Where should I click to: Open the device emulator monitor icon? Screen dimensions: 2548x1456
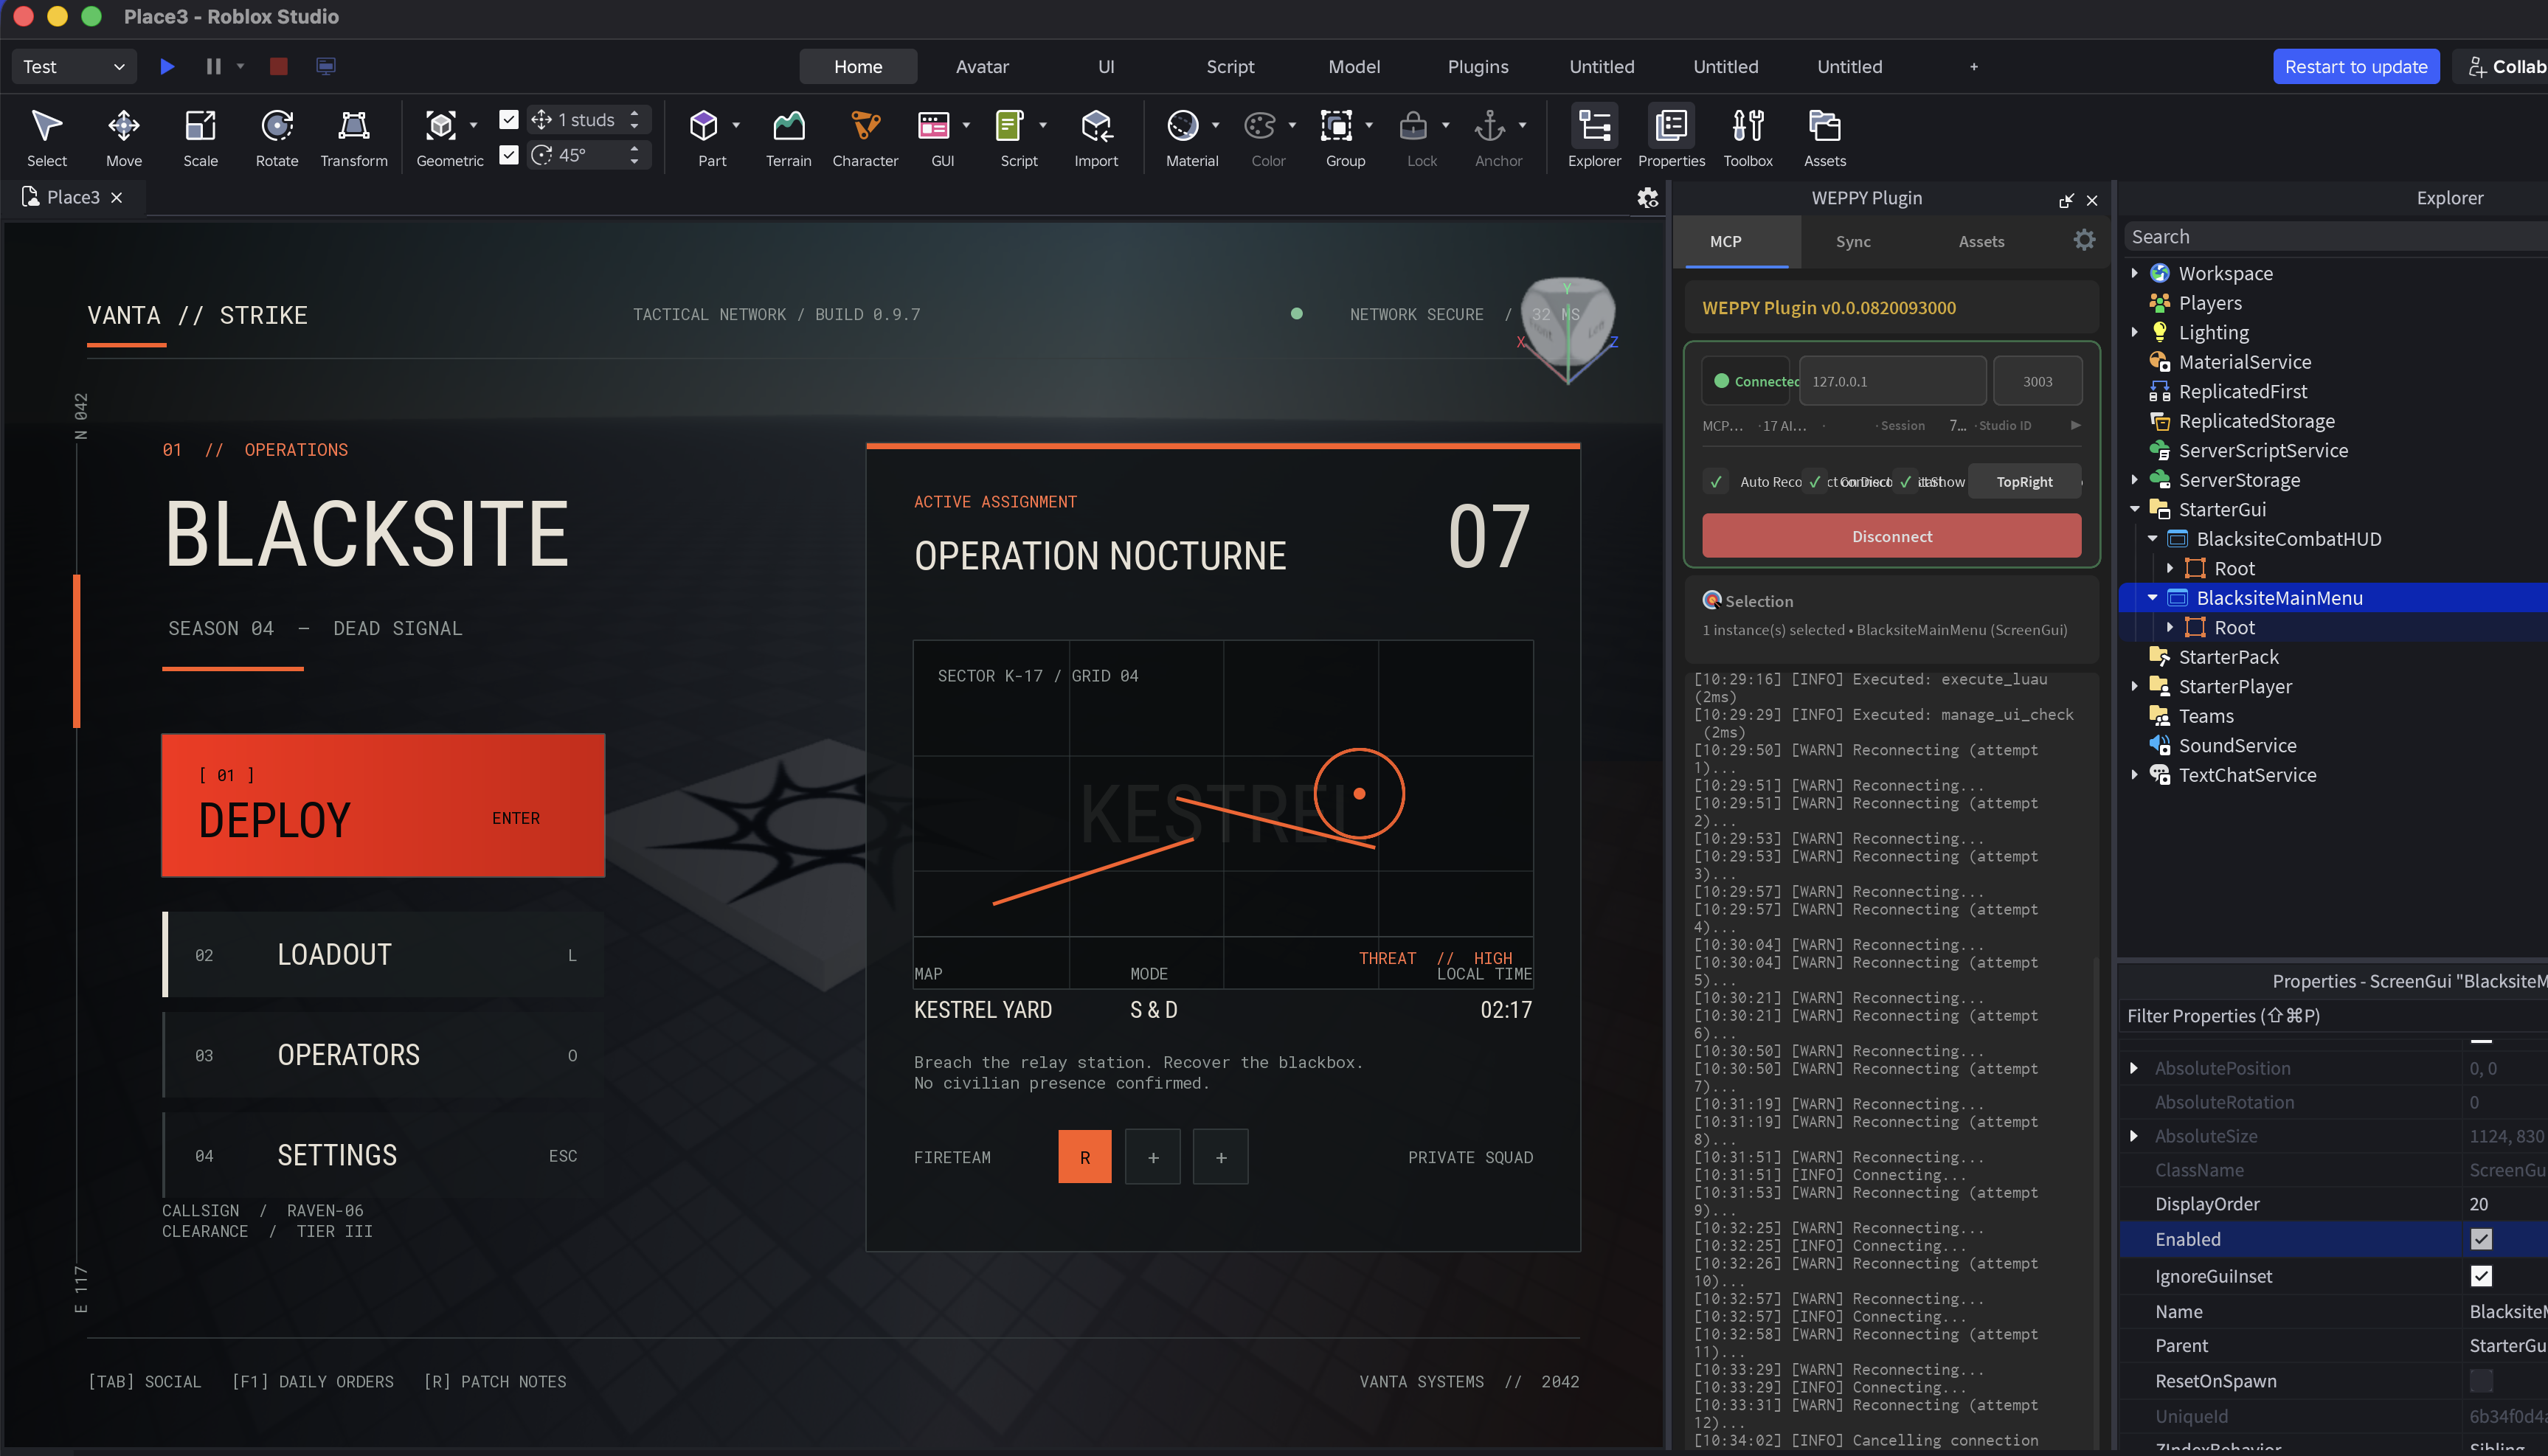click(x=326, y=66)
